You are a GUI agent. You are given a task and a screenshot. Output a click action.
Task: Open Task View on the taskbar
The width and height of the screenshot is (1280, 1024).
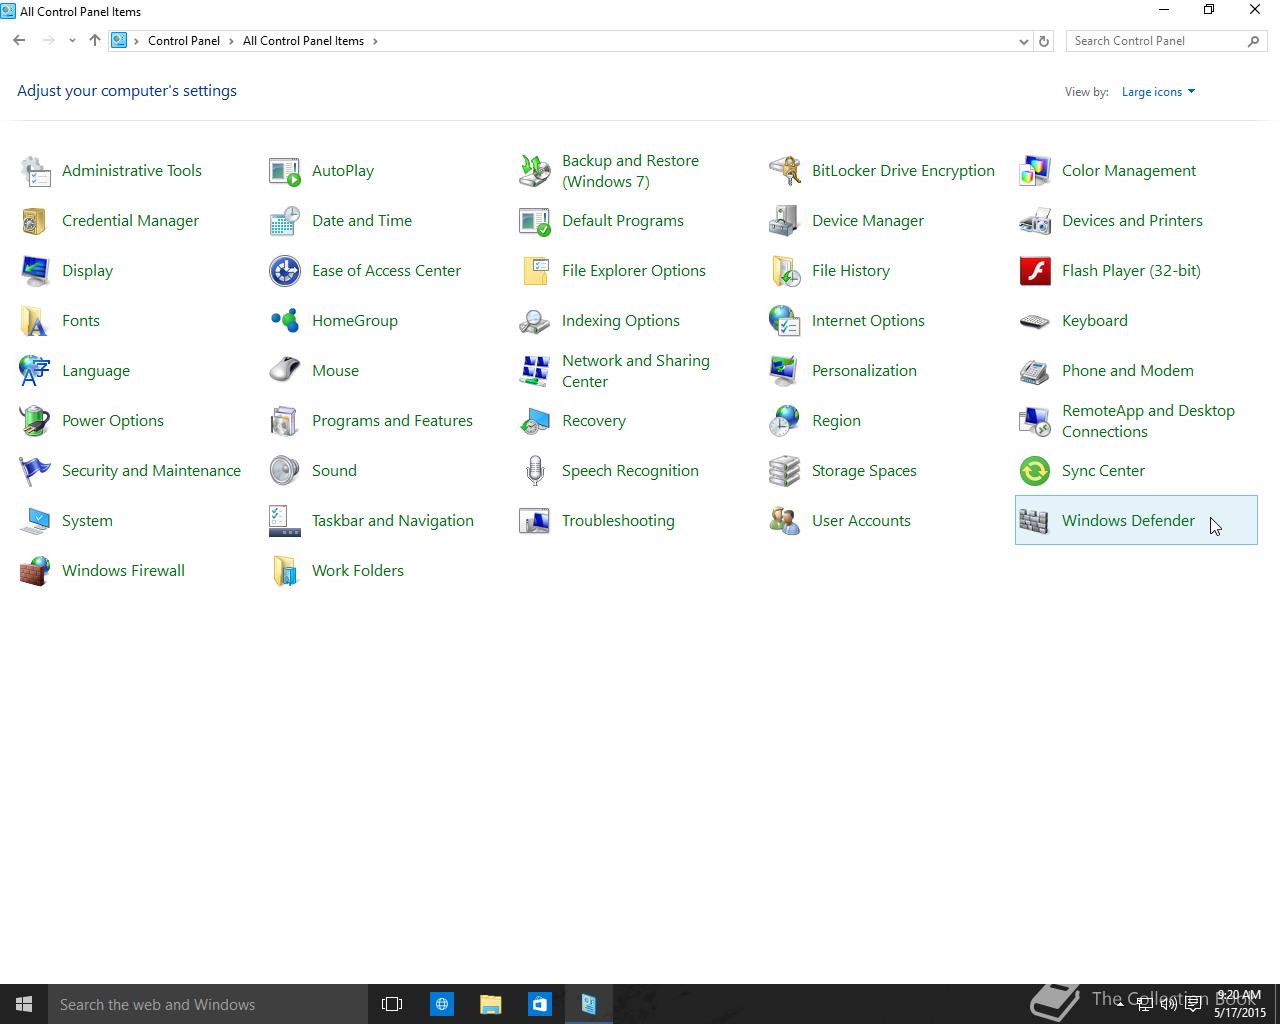(392, 1004)
